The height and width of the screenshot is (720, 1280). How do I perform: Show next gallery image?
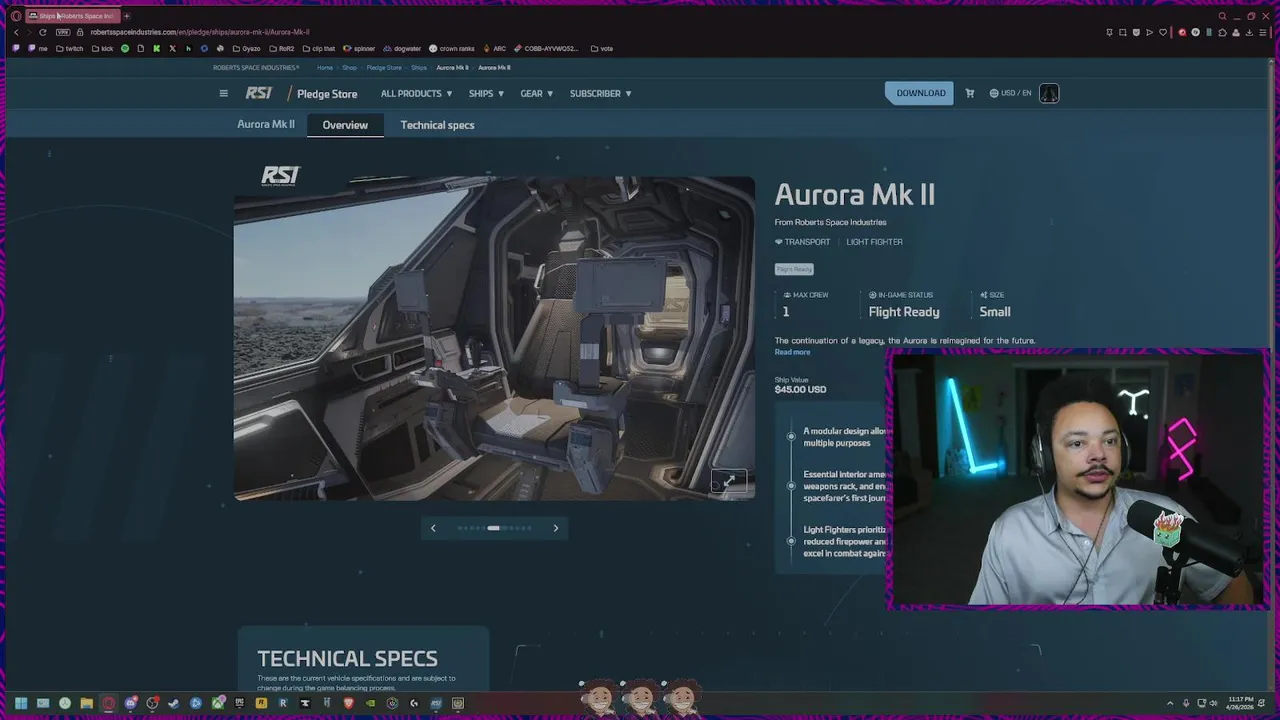pyautogui.click(x=556, y=528)
